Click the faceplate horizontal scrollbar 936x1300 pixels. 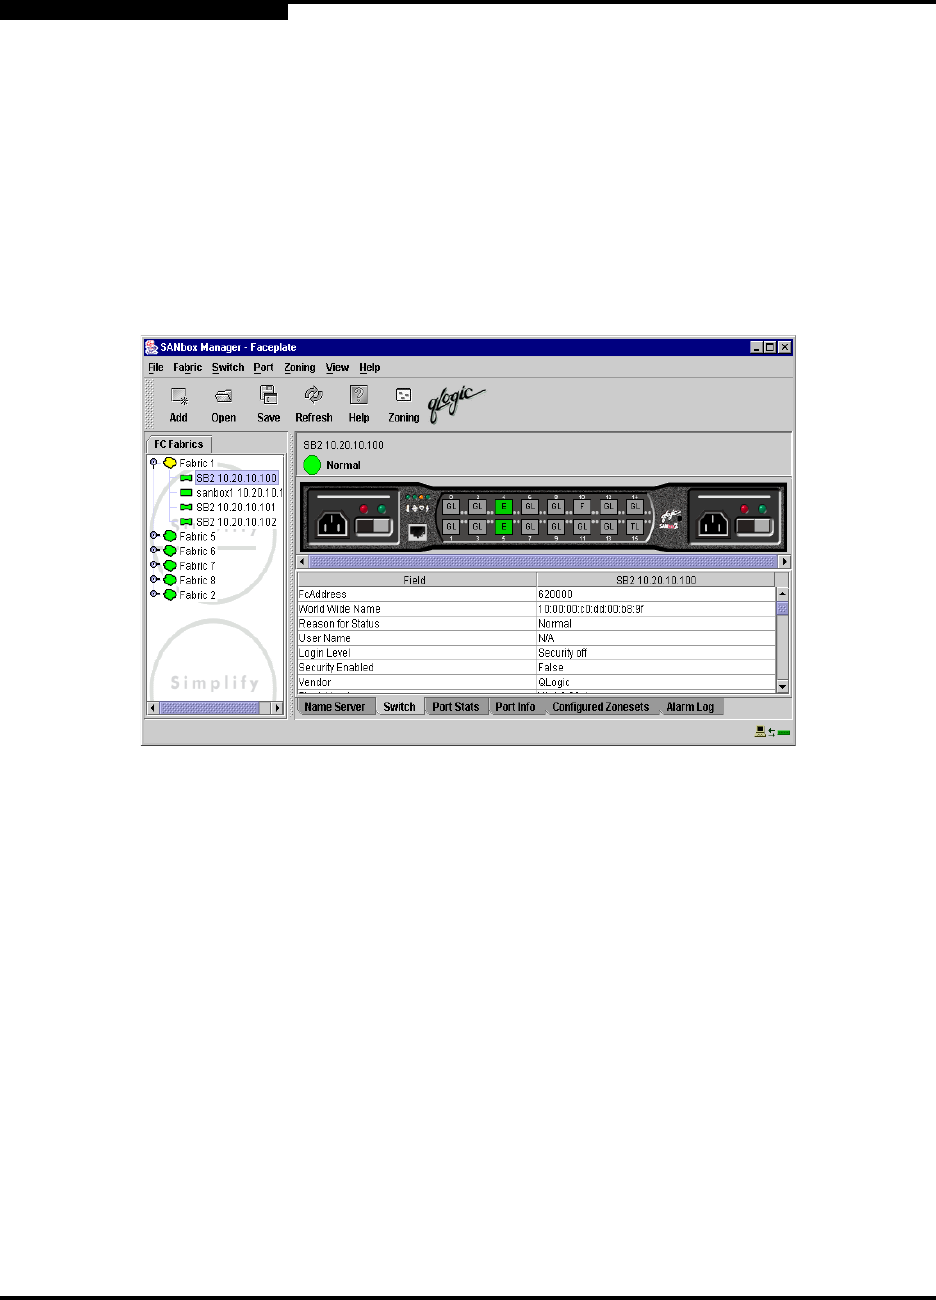[x=544, y=562]
